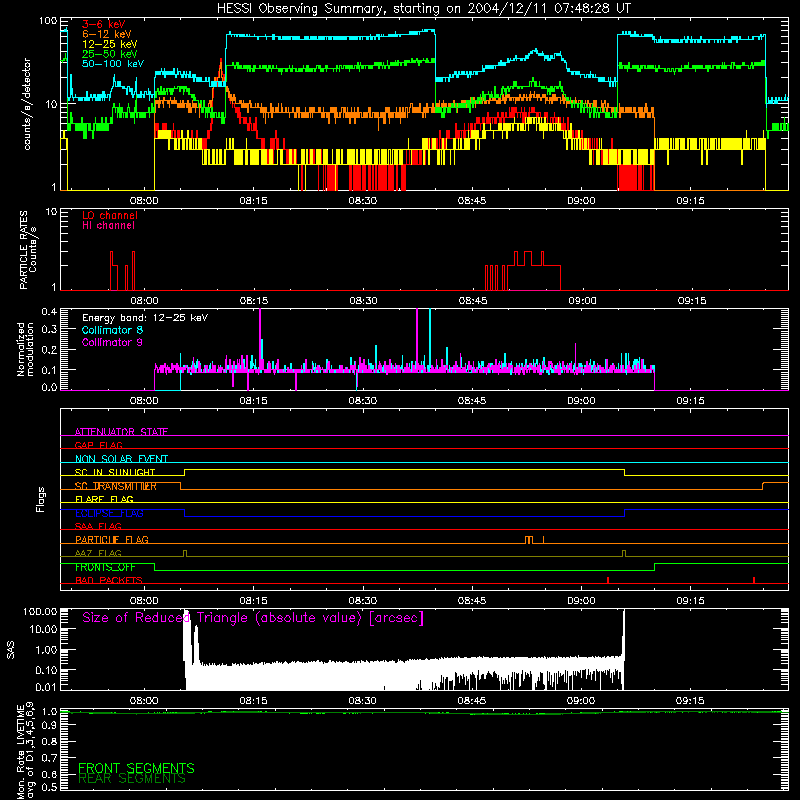Click the 1.0 value on livetime axis

pos(49,712)
